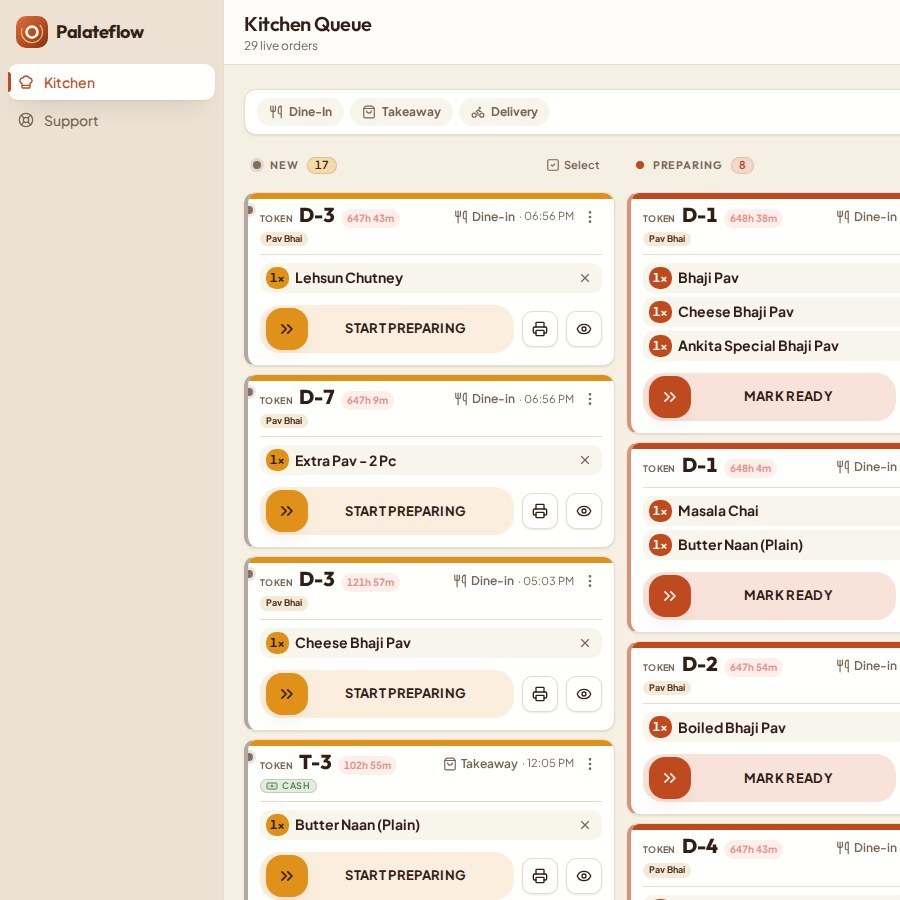Print ticket for D-7 Extra Pav order

coord(540,511)
